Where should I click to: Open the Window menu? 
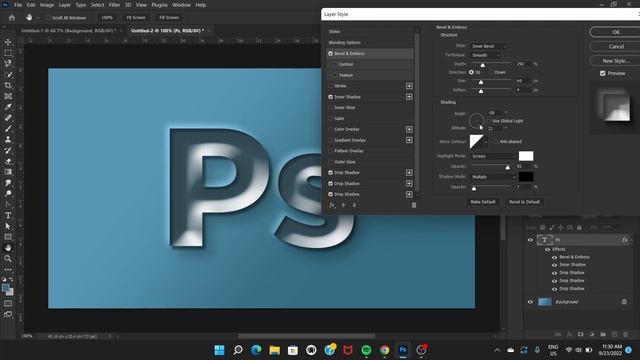coord(181,5)
